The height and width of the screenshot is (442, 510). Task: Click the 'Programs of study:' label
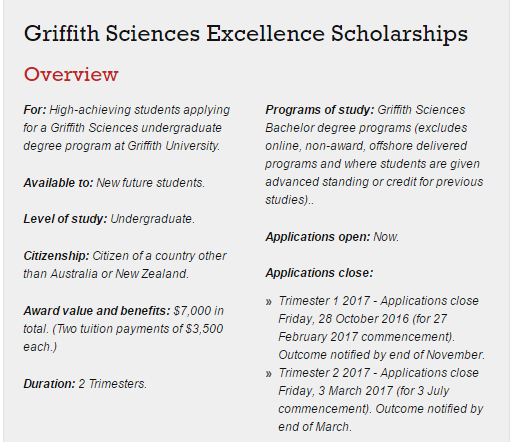tap(320, 110)
